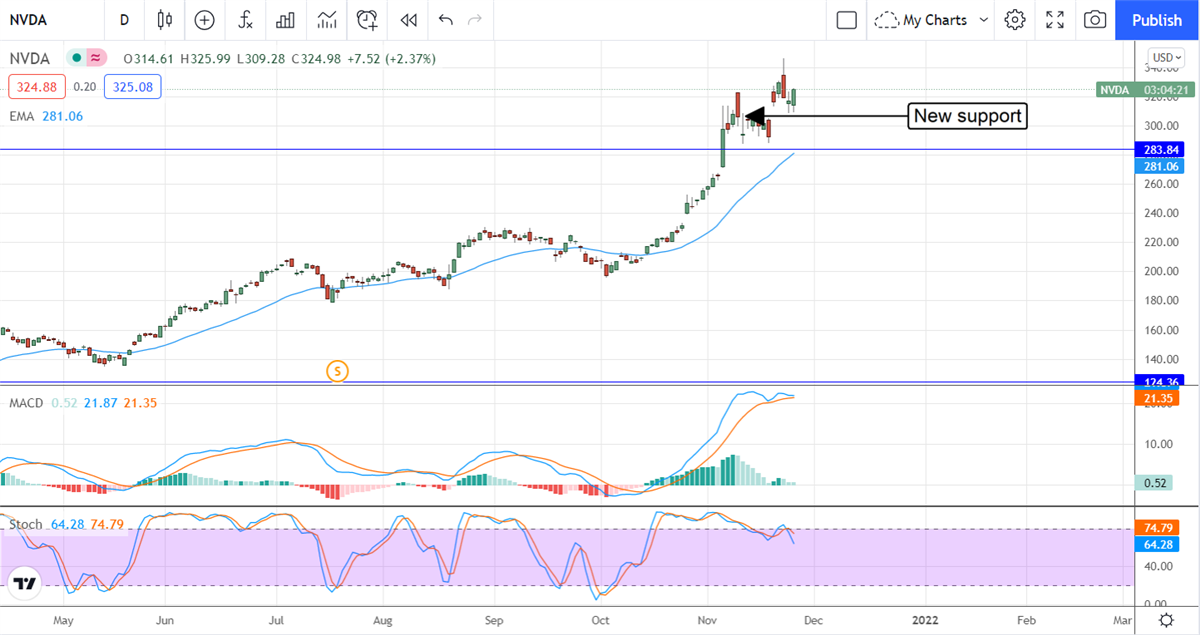
Task: Click the orange S split marker
Action: pyautogui.click(x=338, y=372)
